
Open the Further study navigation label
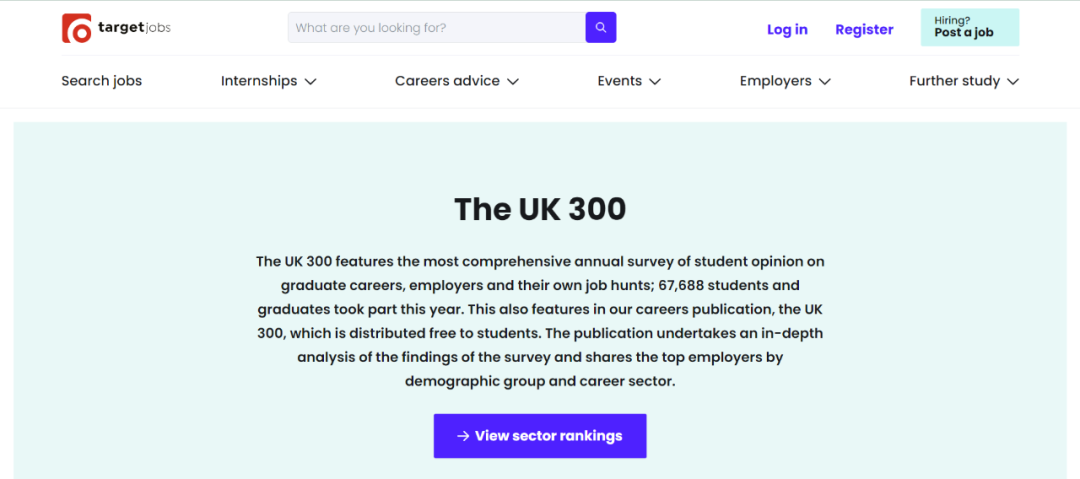pyautogui.click(x=954, y=81)
